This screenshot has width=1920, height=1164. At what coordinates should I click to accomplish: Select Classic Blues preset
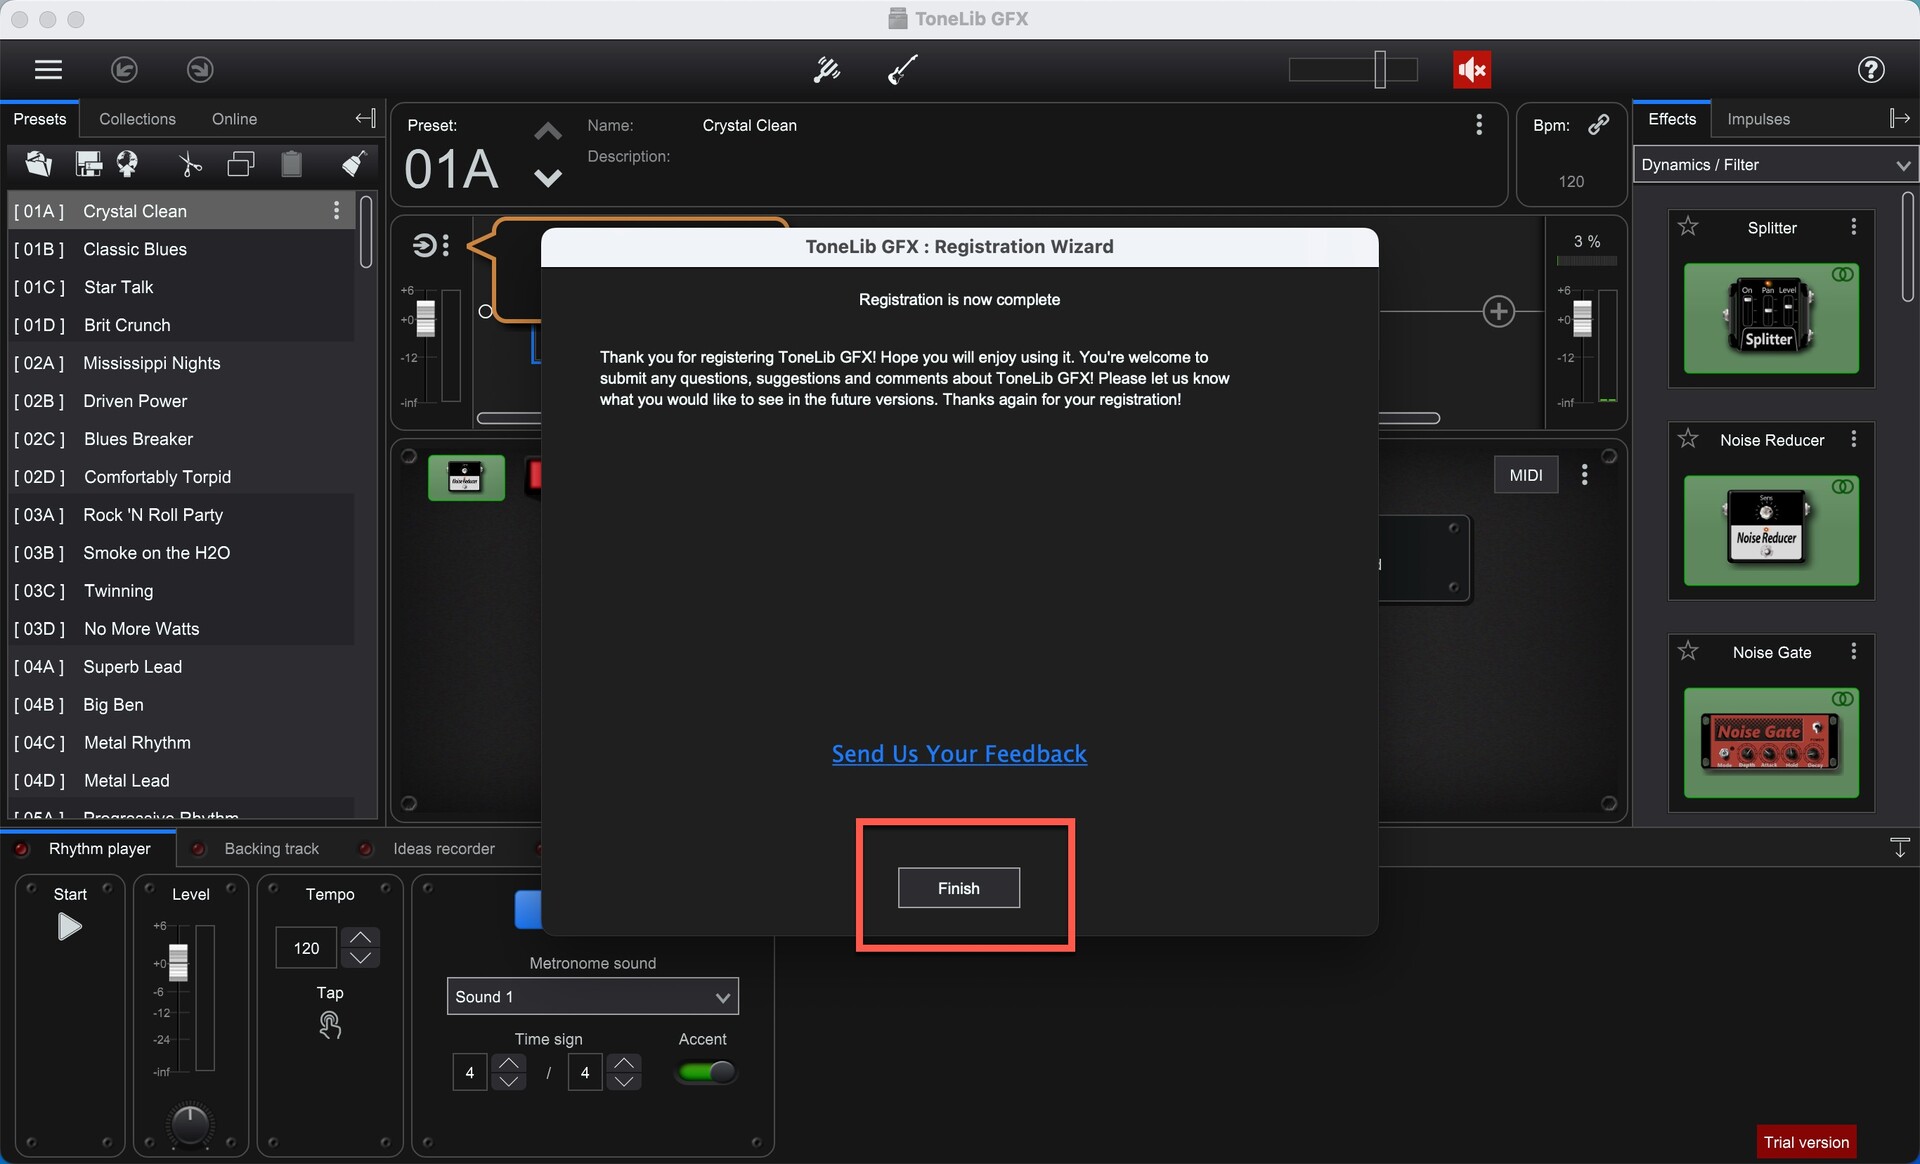[182, 249]
